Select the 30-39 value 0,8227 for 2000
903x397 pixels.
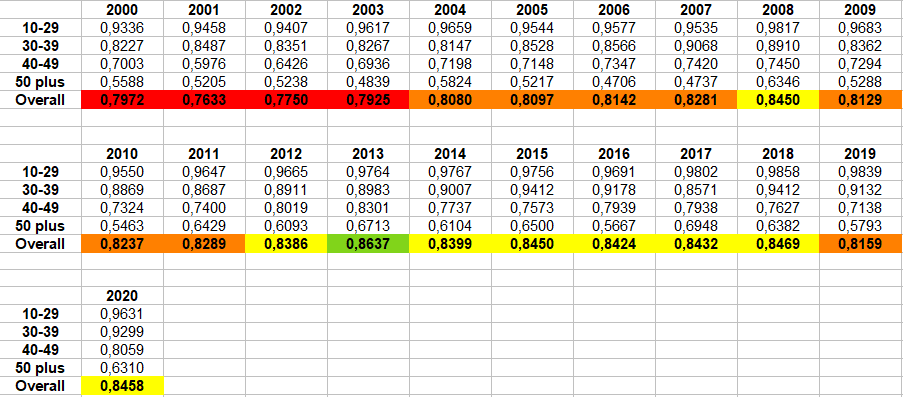(122, 46)
